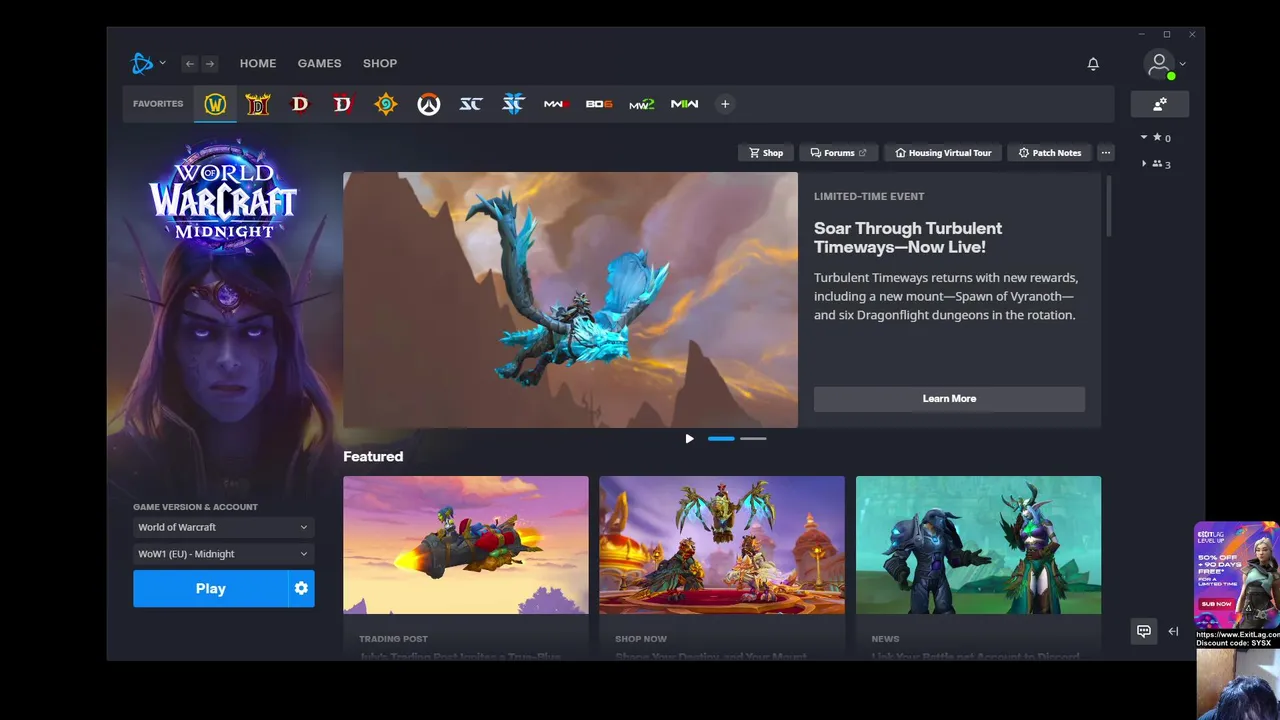Image resolution: width=1280 pixels, height=720 pixels.
Task: Click the news feed vertical scrollbar
Action: 1108,207
